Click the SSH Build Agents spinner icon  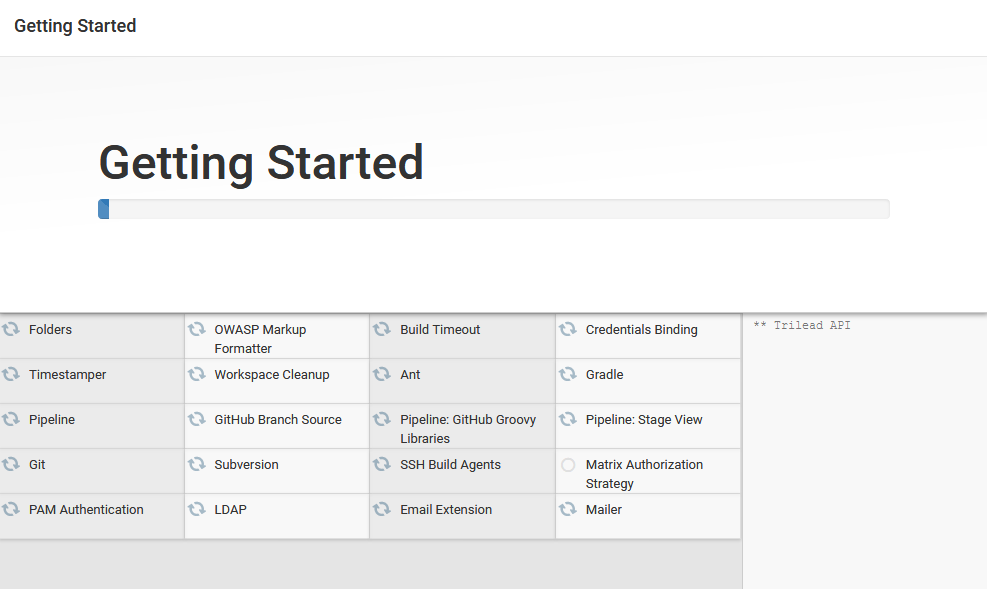(382, 463)
